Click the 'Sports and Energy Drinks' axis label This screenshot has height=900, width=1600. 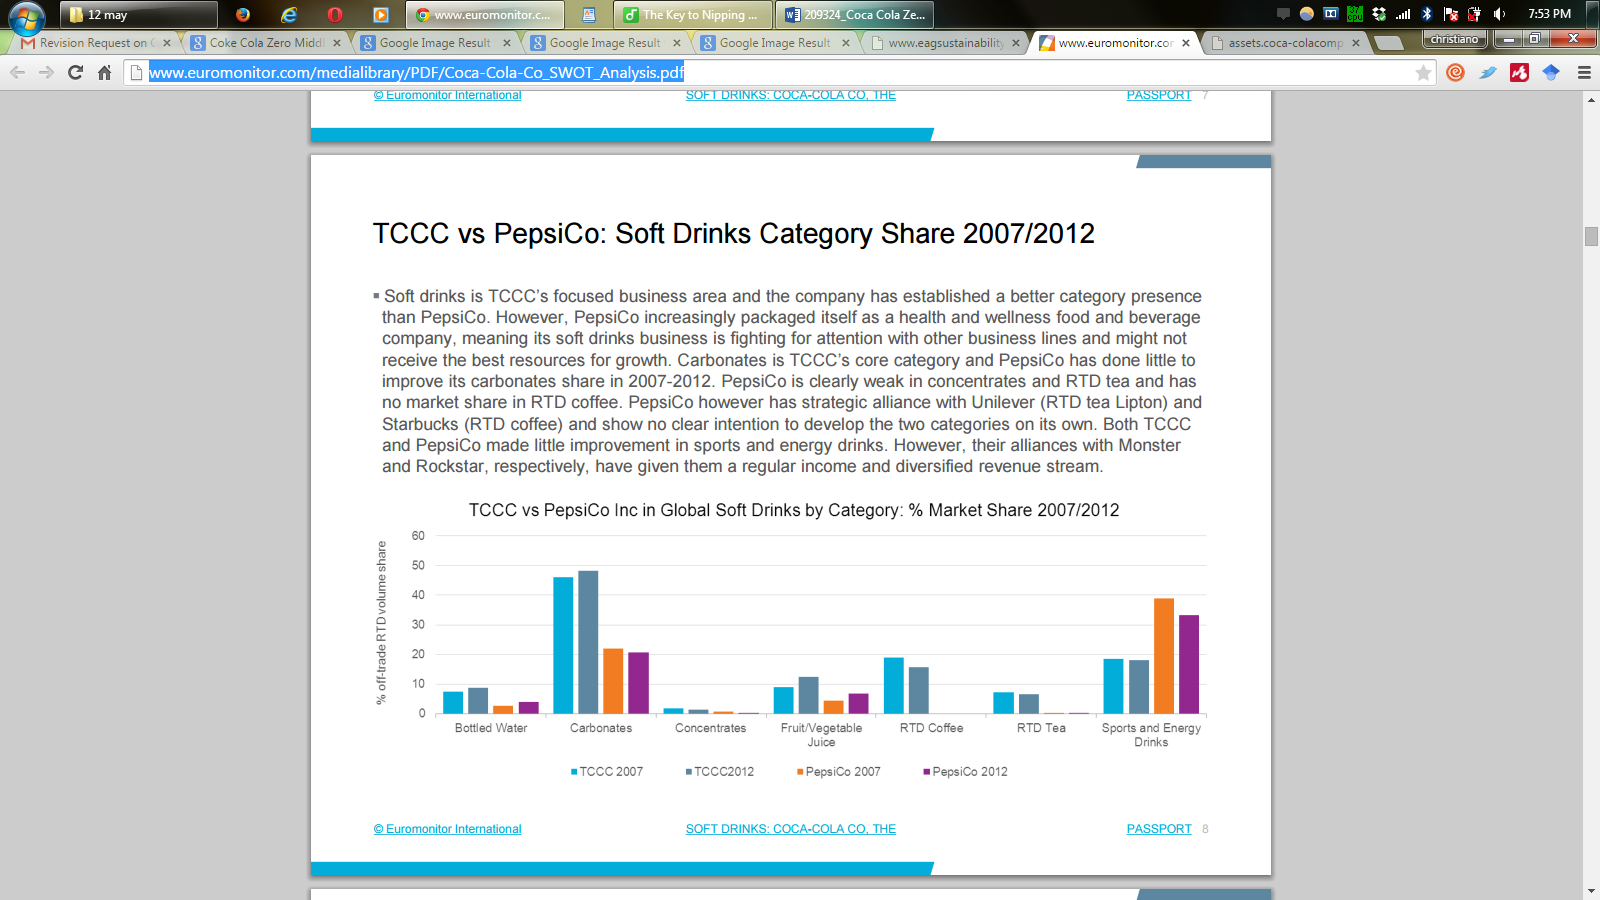coord(1151,735)
